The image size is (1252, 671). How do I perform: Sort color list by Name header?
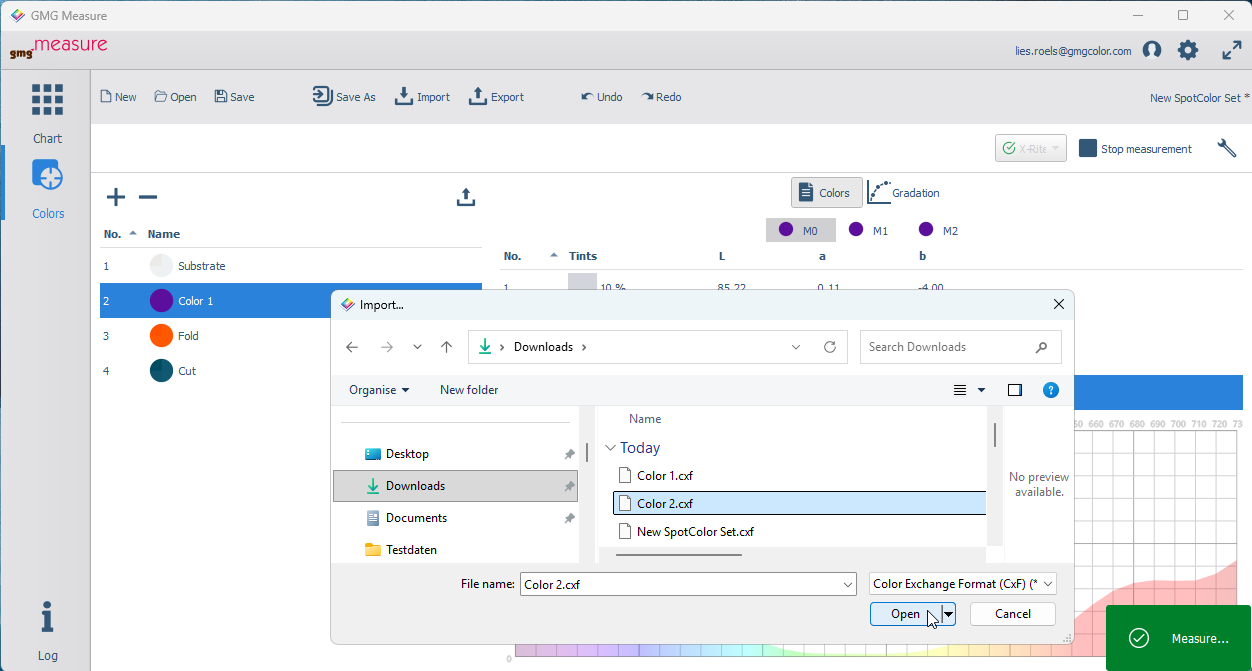pyautogui.click(x=164, y=234)
